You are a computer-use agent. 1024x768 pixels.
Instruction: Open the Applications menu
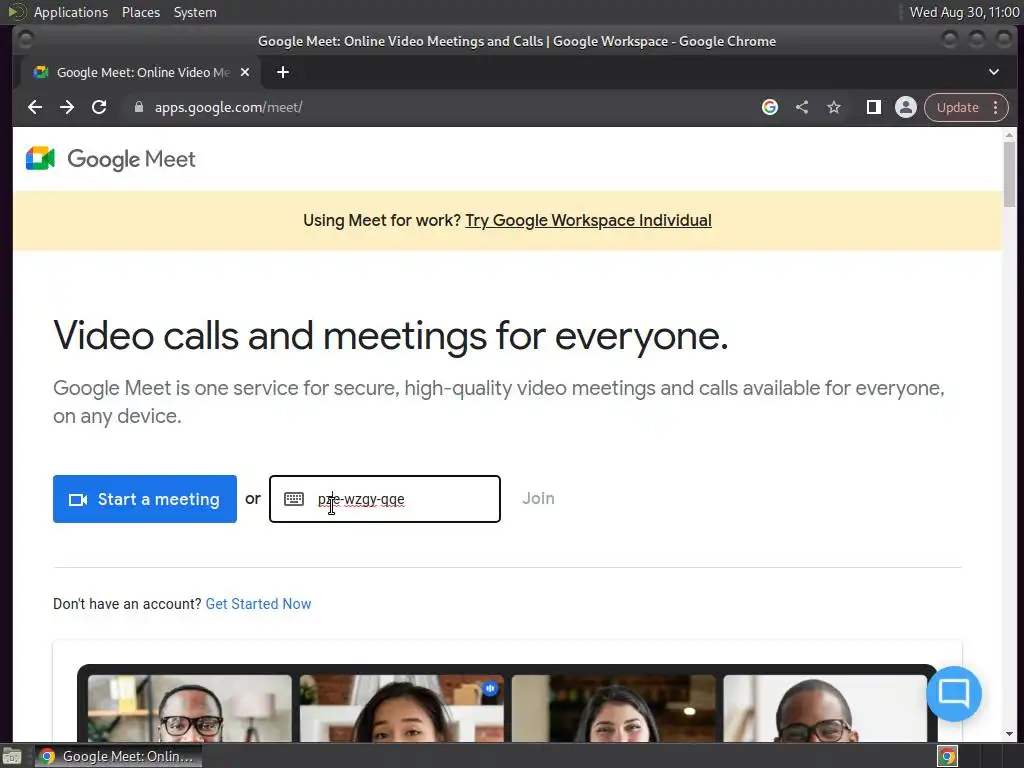coord(71,12)
